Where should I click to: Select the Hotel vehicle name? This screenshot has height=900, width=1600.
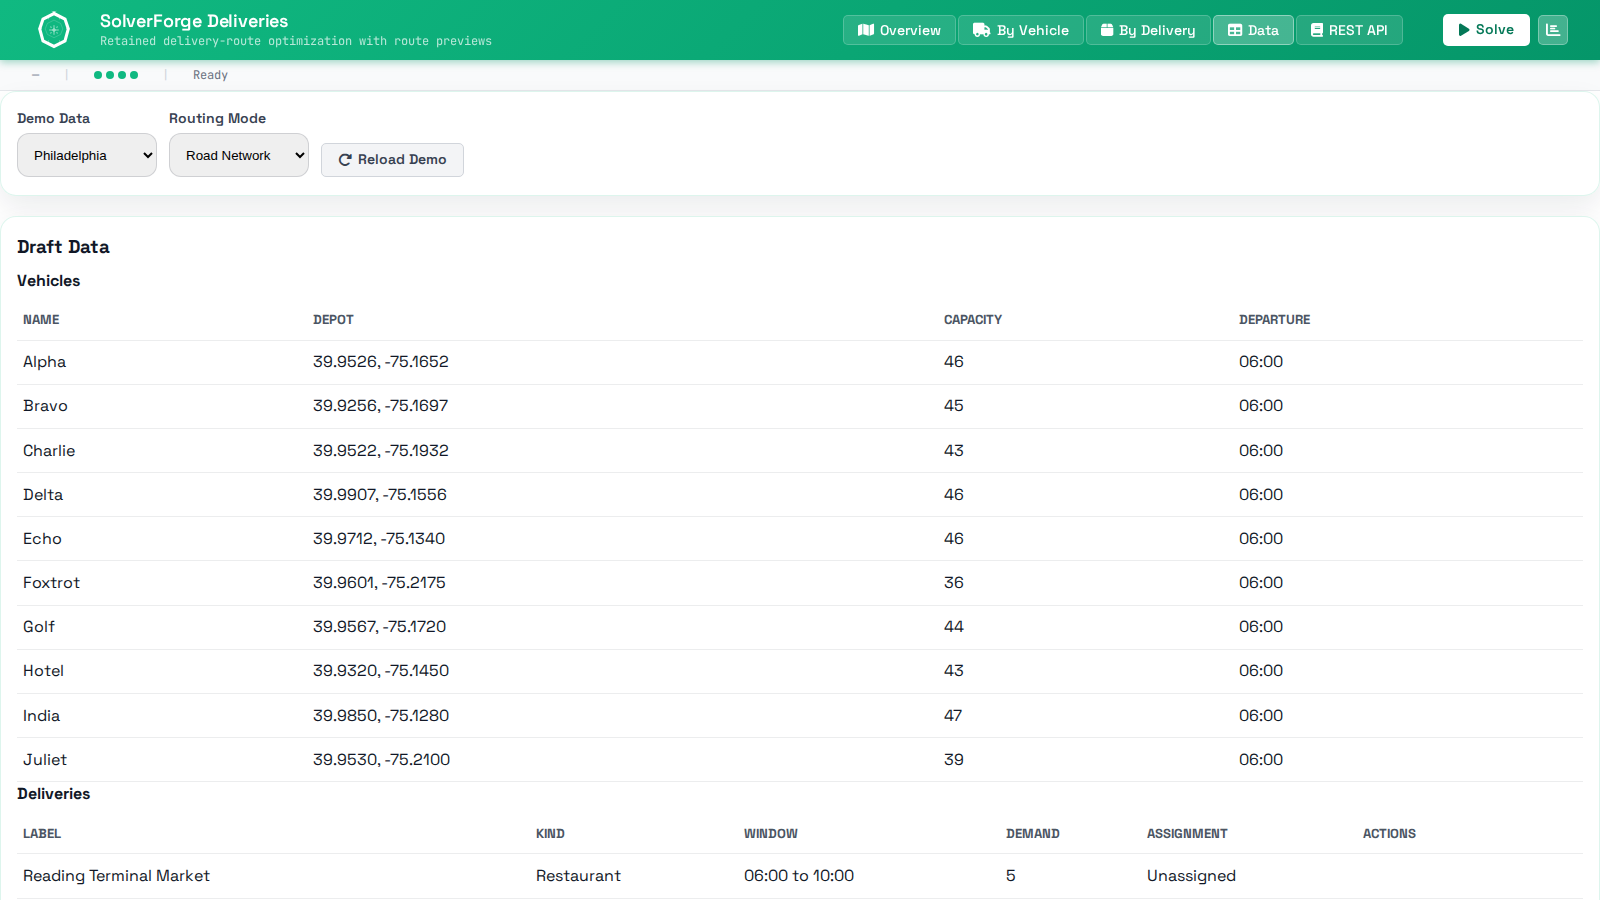click(x=43, y=671)
